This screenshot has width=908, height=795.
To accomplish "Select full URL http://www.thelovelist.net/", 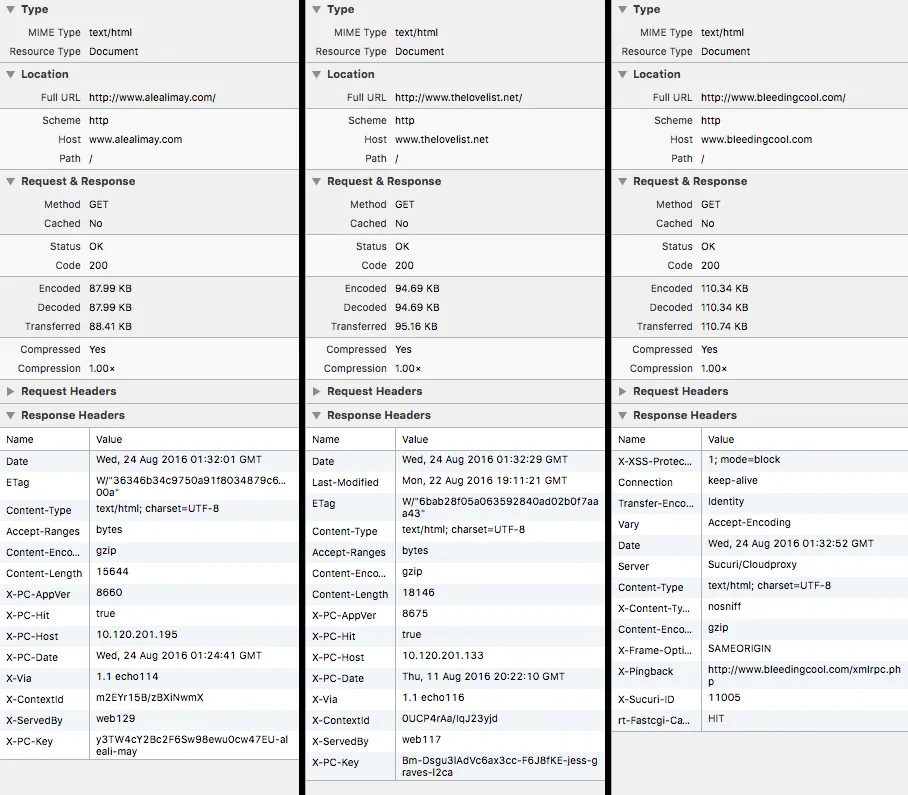I will (x=459, y=97).
